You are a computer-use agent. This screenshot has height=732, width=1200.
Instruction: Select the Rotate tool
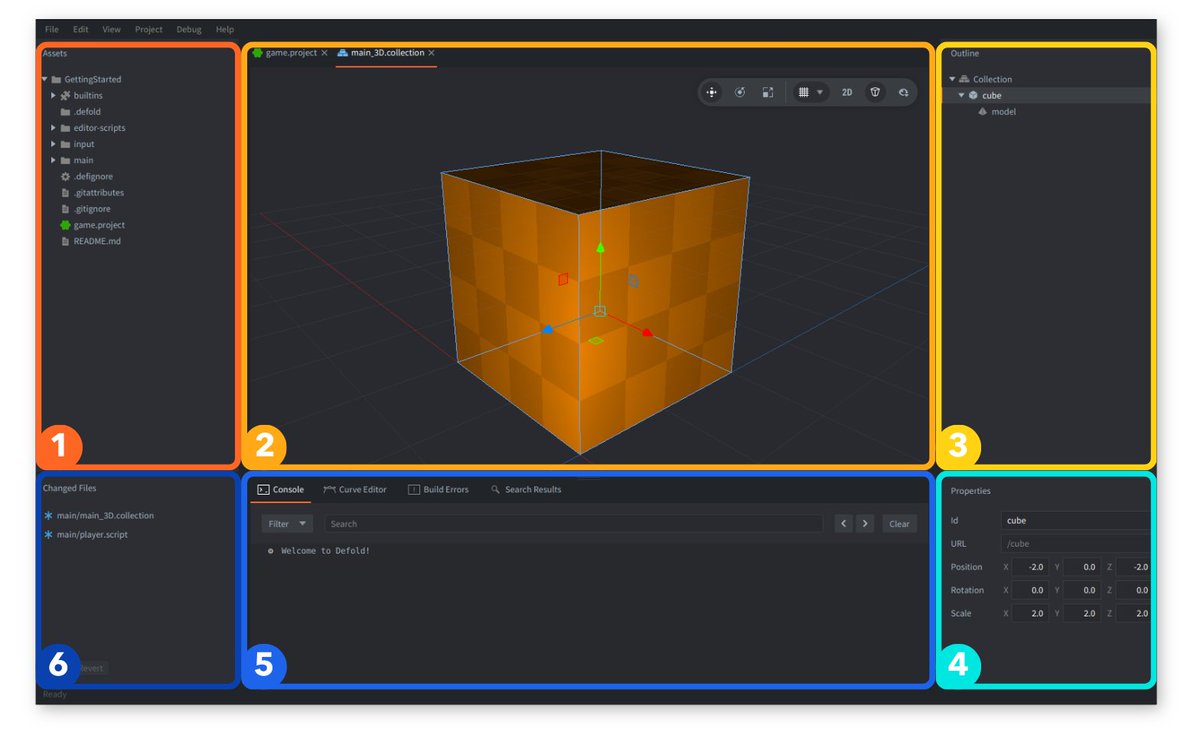pyautogui.click(x=740, y=92)
